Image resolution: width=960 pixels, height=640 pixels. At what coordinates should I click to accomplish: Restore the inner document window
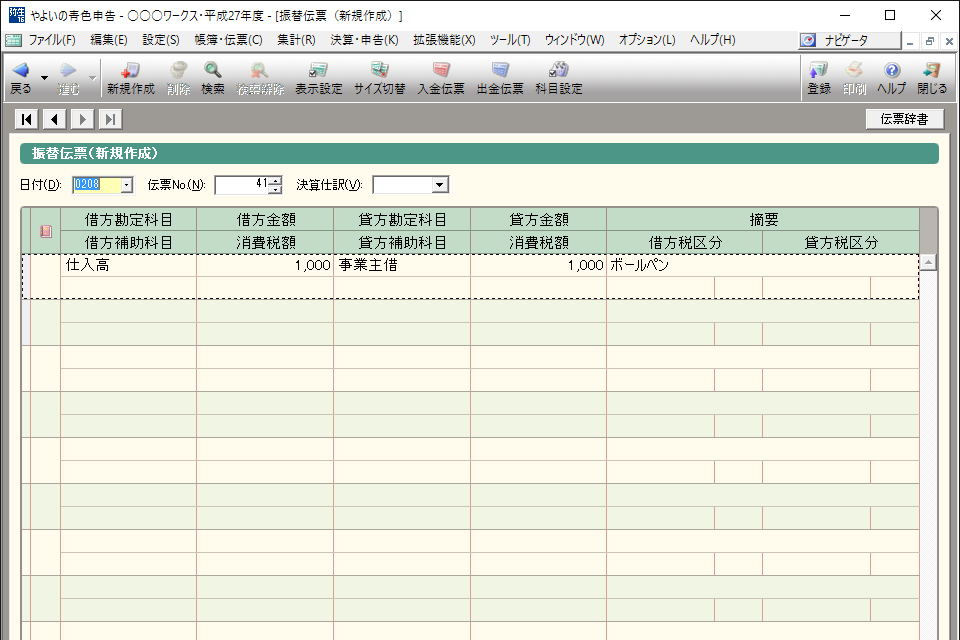pos(929,41)
